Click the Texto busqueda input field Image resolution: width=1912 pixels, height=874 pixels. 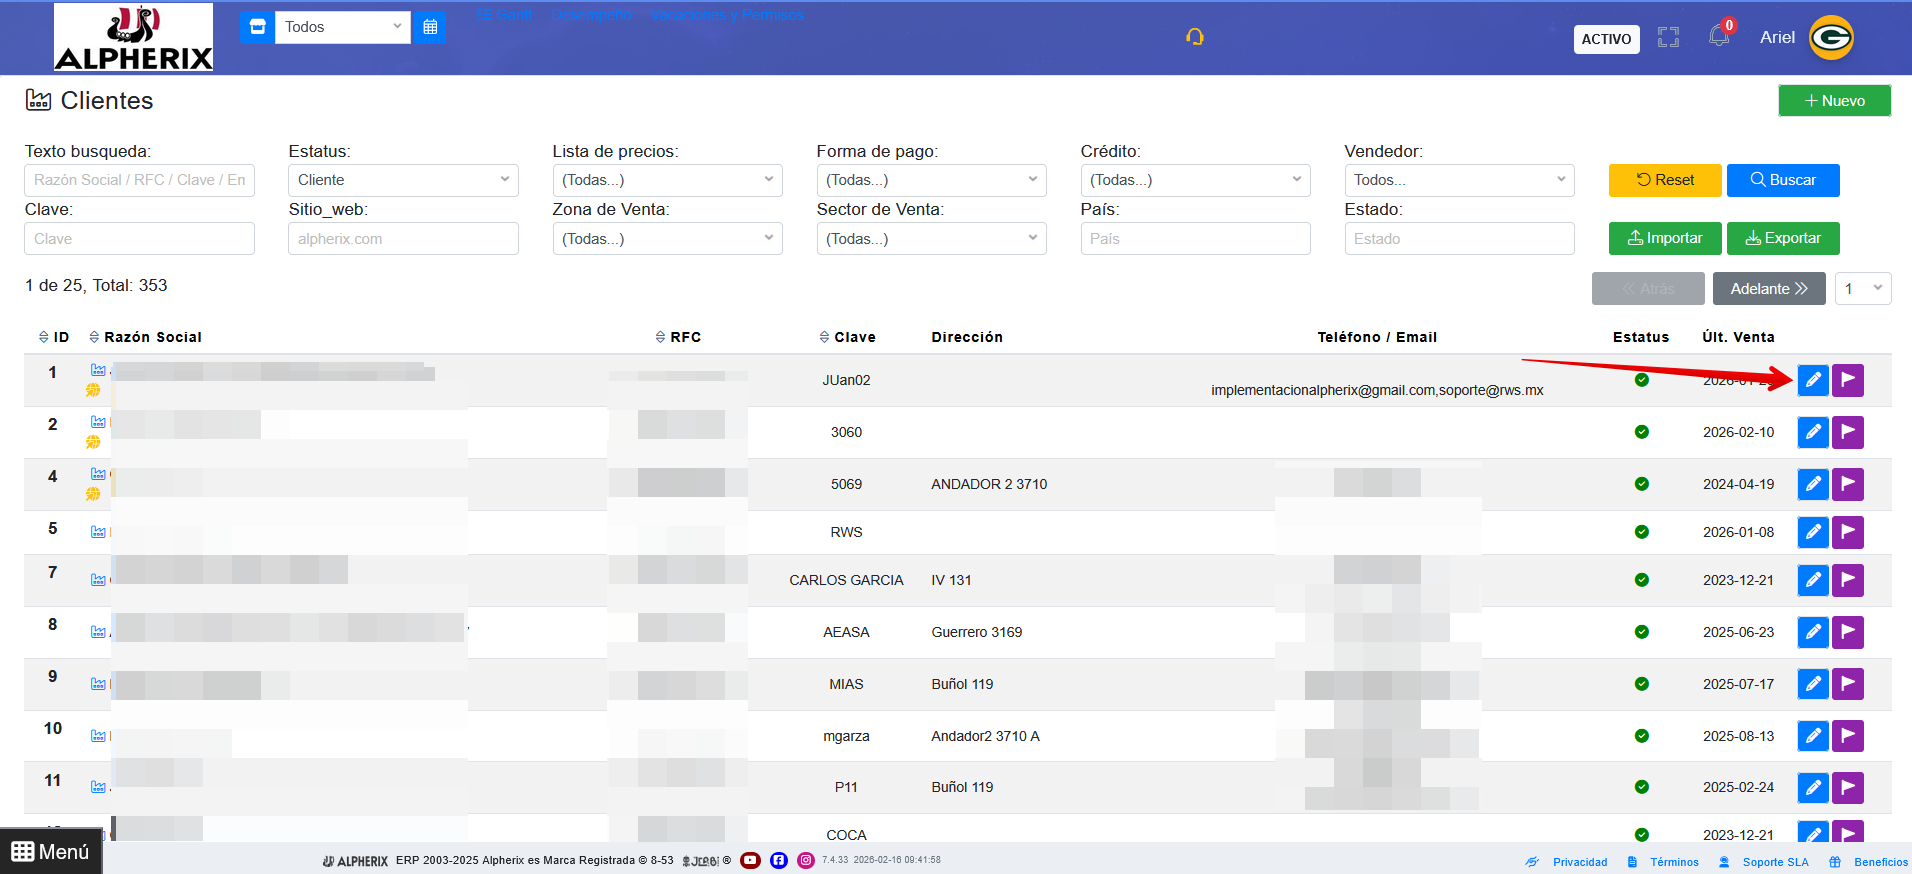139,180
